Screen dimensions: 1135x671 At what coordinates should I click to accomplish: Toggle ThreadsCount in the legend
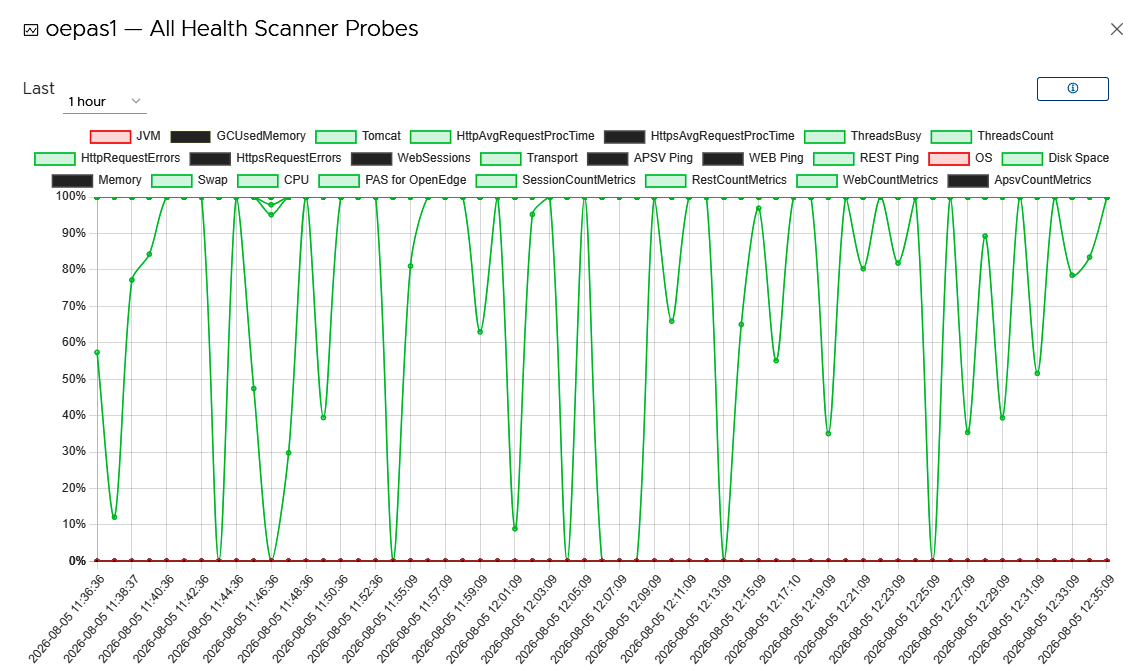pos(992,136)
